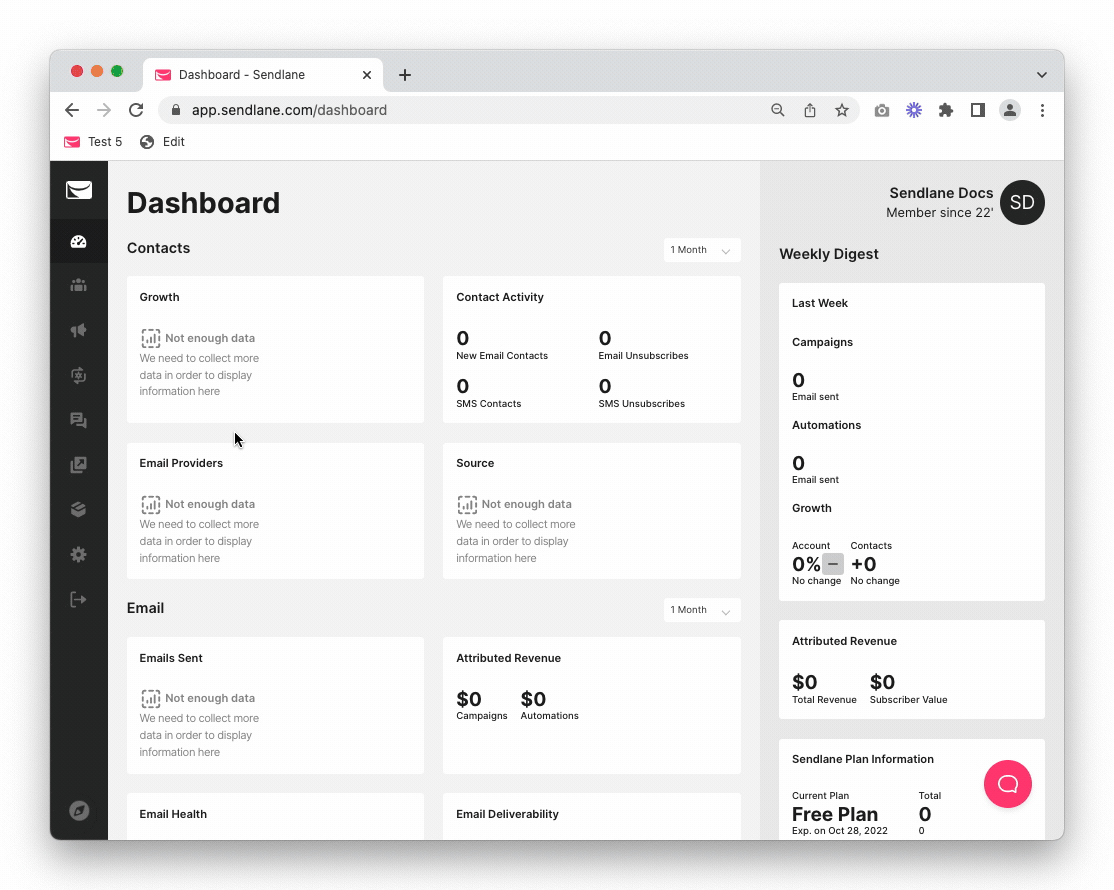Image resolution: width=1114 pixels, height=890 pixels.
Task: Select the Dashboard - Sendlane browser tab
Action: (263, 75)
